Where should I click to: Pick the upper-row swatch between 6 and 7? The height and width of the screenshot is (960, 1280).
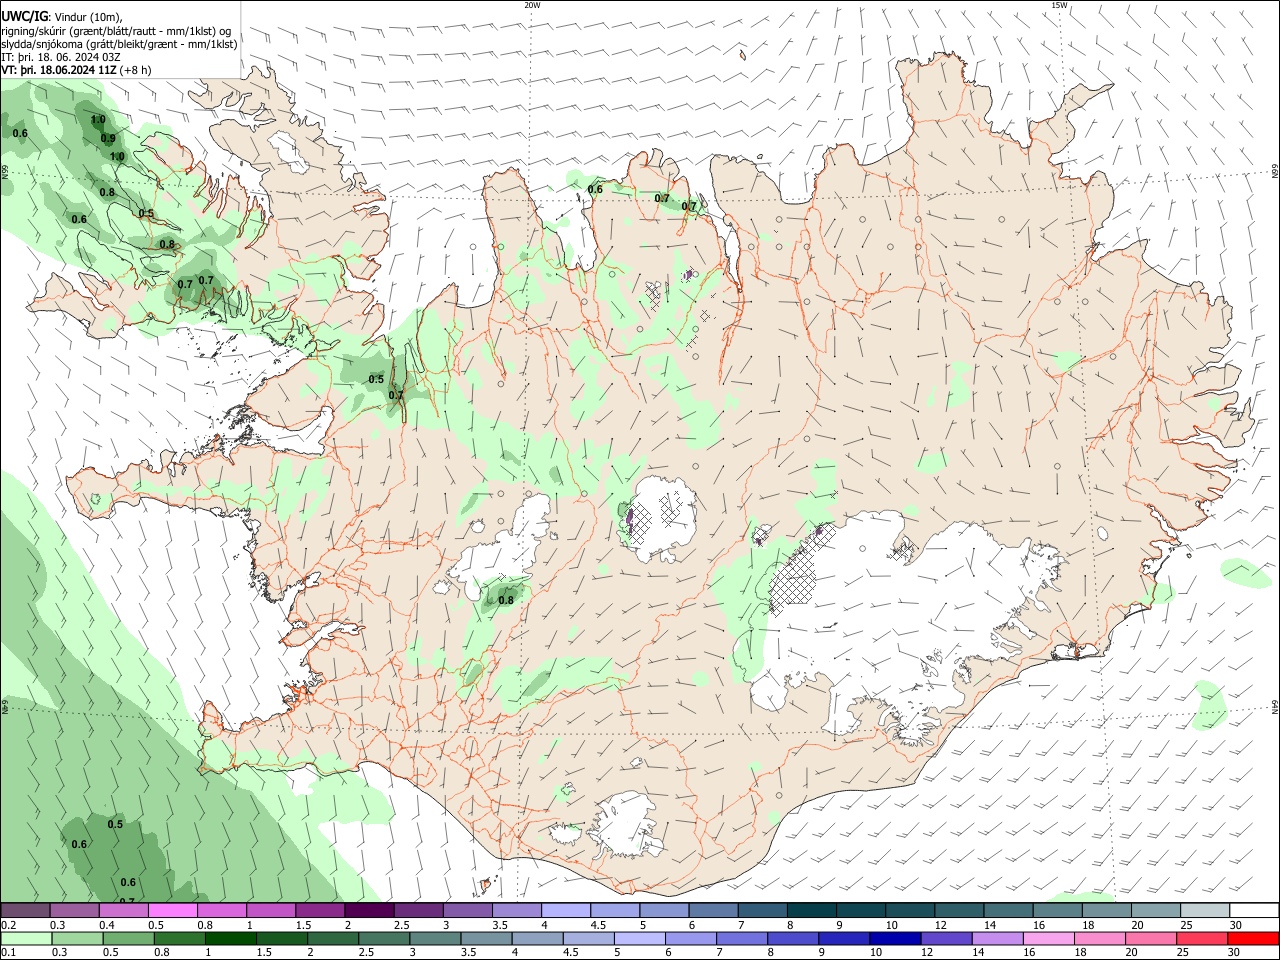713,910
